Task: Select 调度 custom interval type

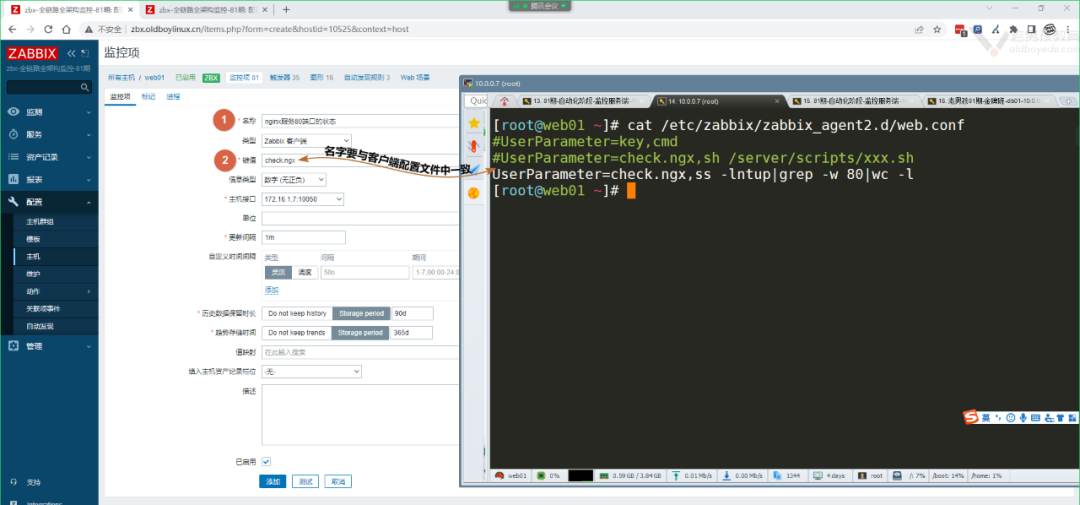Action: (304, 272)
